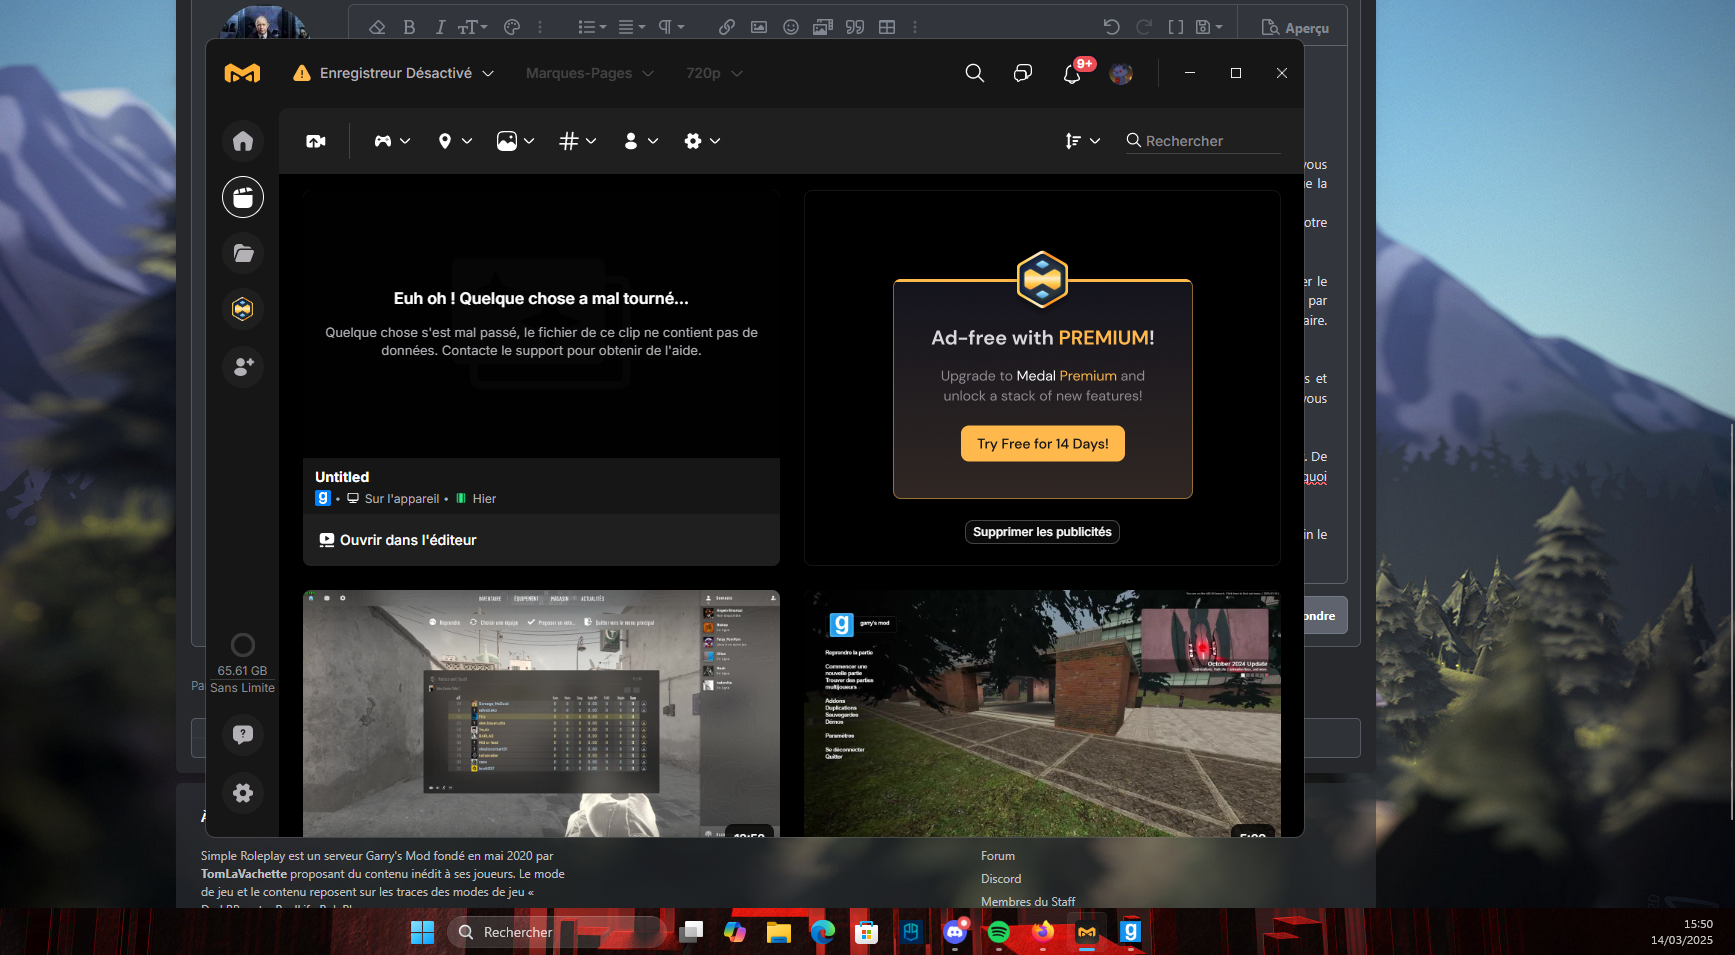Open the help chat bubble icon

tap(243, 735)
